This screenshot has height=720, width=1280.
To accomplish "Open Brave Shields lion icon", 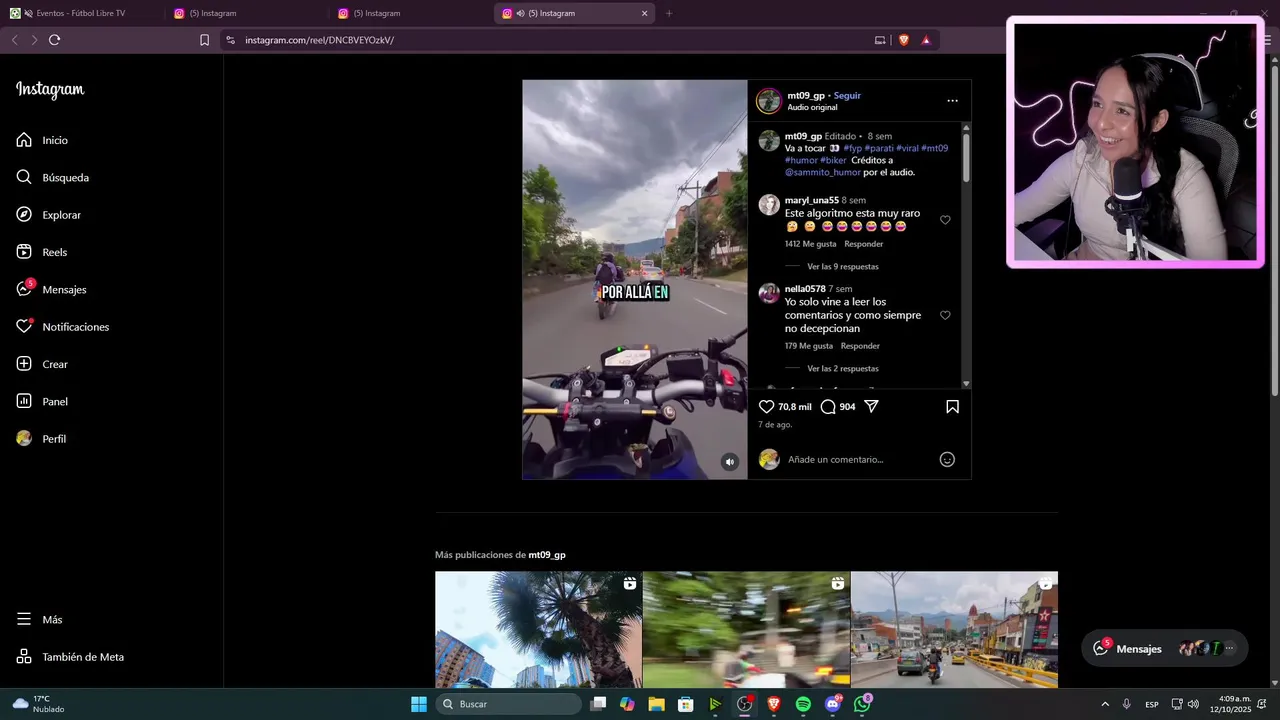I will click(x=904, y=40).
